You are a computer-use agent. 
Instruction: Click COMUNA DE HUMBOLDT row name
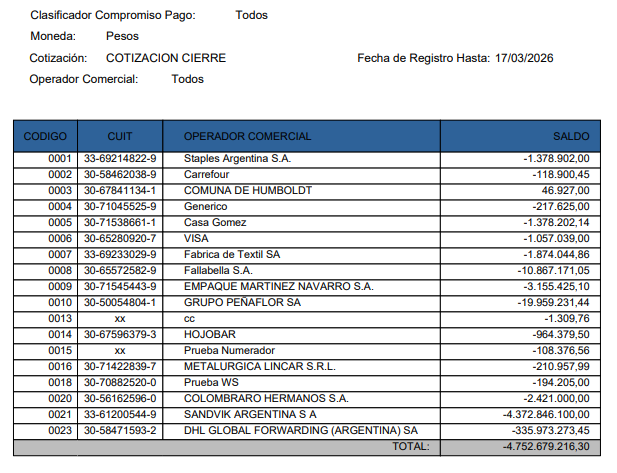click(x=248, y=190)
